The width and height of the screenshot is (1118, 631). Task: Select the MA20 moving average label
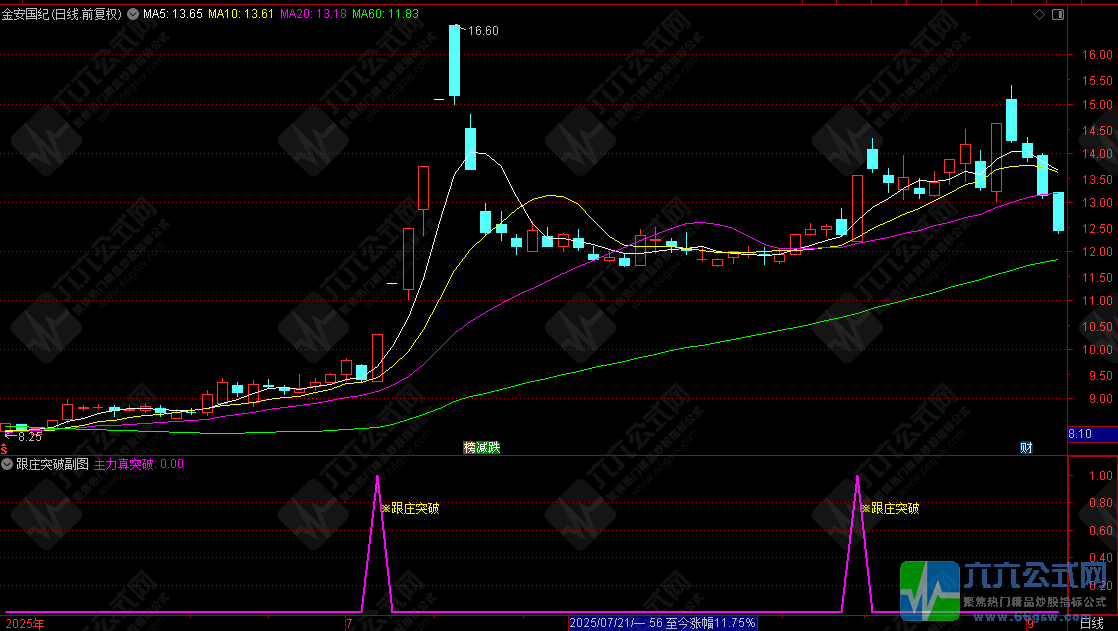coord(312,15)
